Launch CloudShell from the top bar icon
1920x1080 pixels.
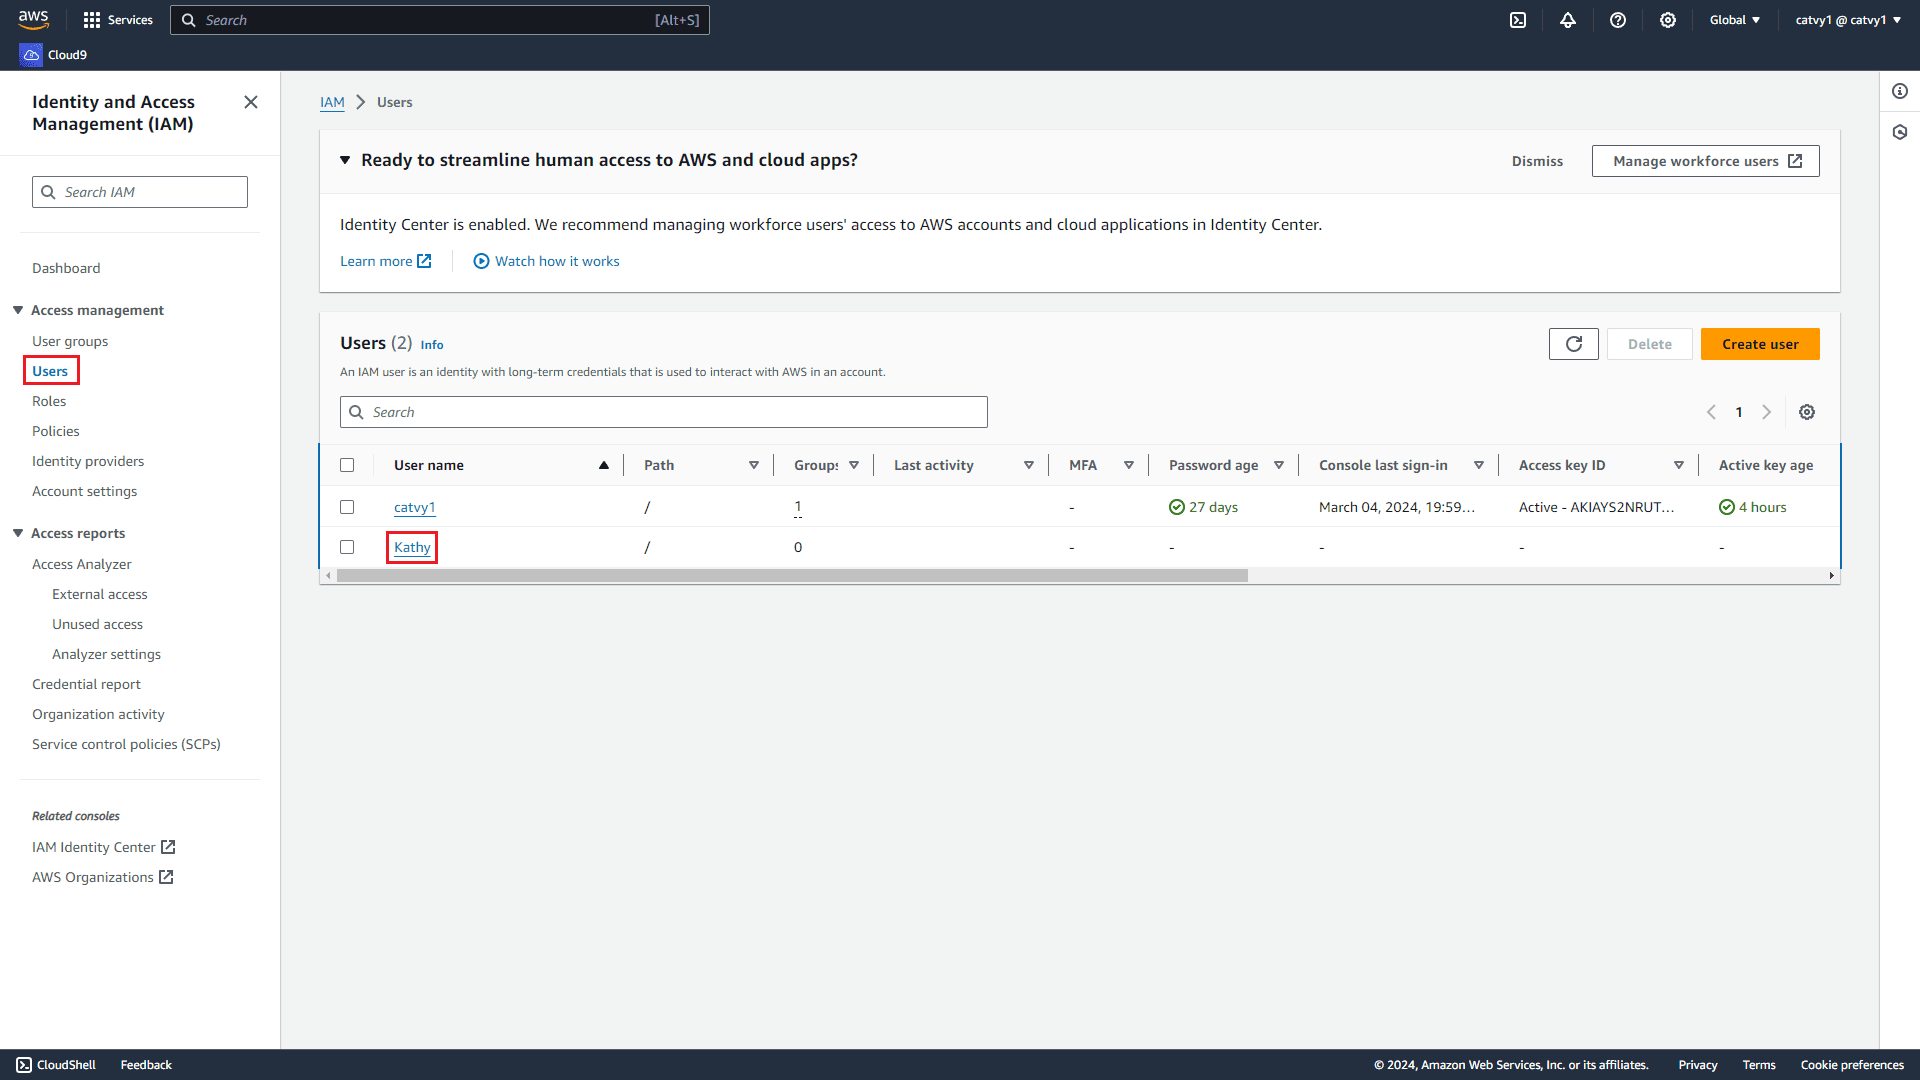pos(1518,20)
